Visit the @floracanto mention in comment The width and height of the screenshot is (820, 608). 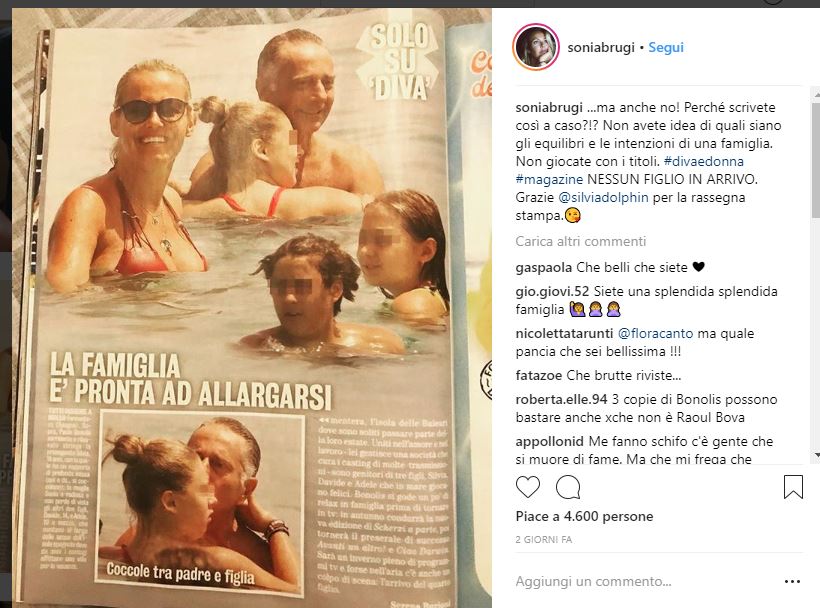click(x=655, y=334)
